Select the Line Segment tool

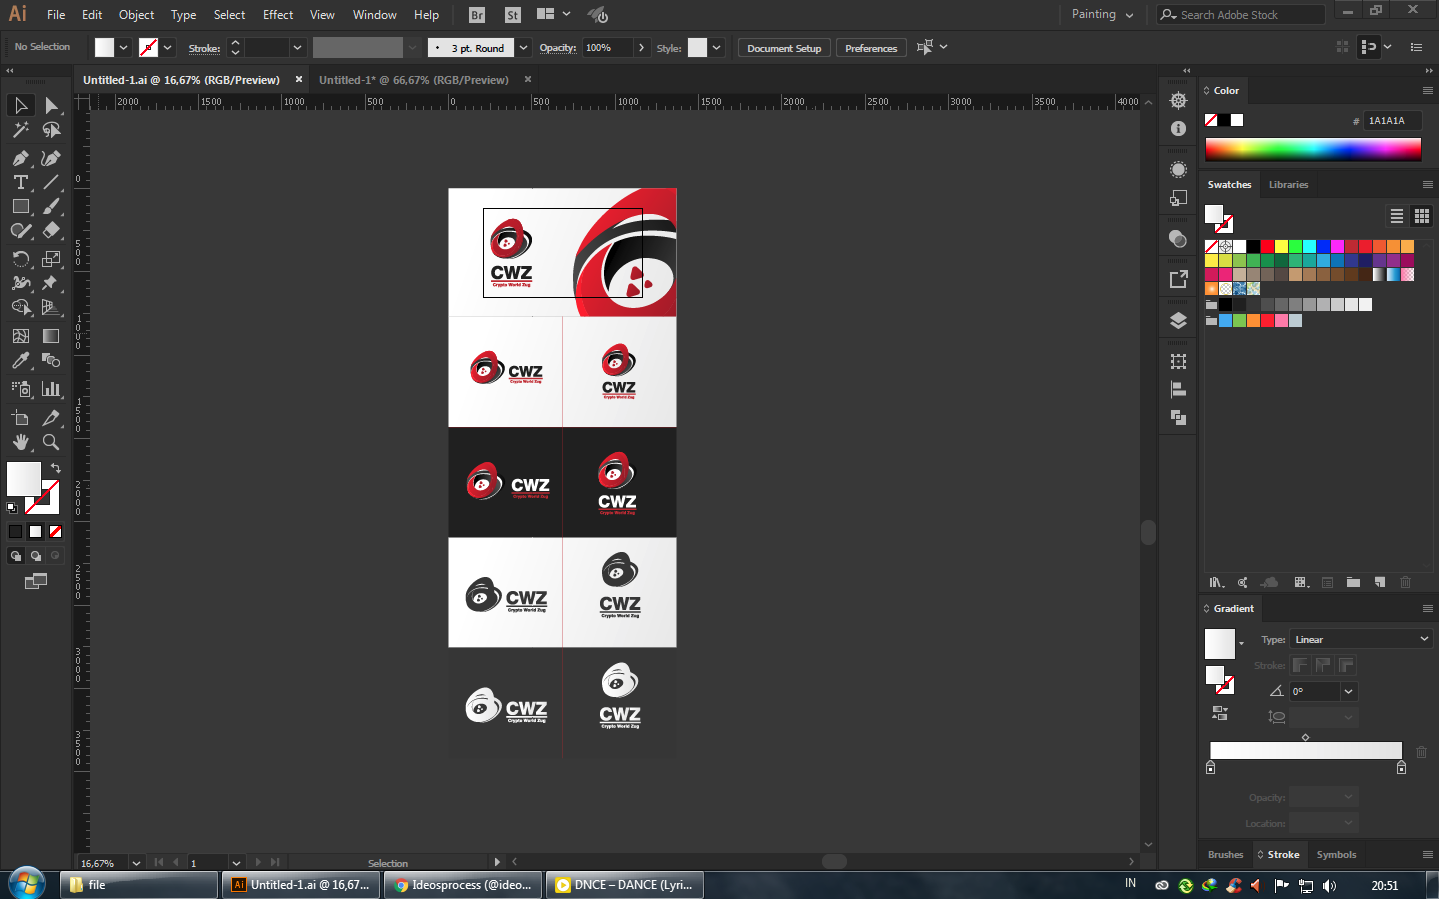(51, 182)
